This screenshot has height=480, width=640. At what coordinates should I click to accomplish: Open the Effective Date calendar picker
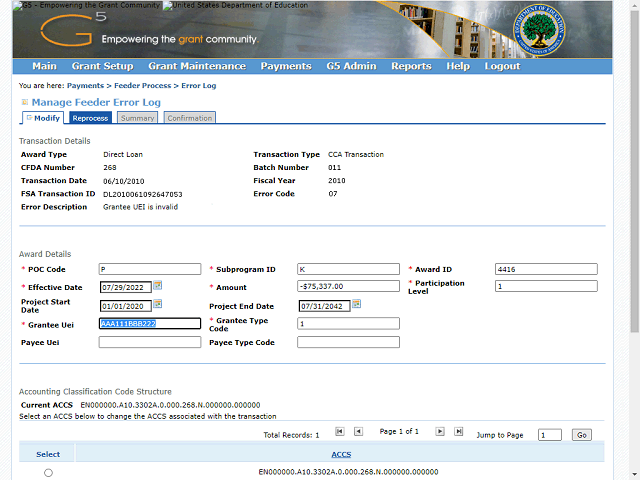157,286
